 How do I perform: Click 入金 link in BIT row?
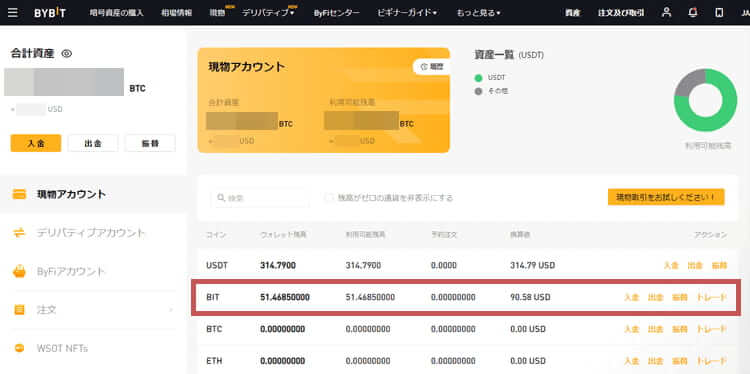pos(631,297)
